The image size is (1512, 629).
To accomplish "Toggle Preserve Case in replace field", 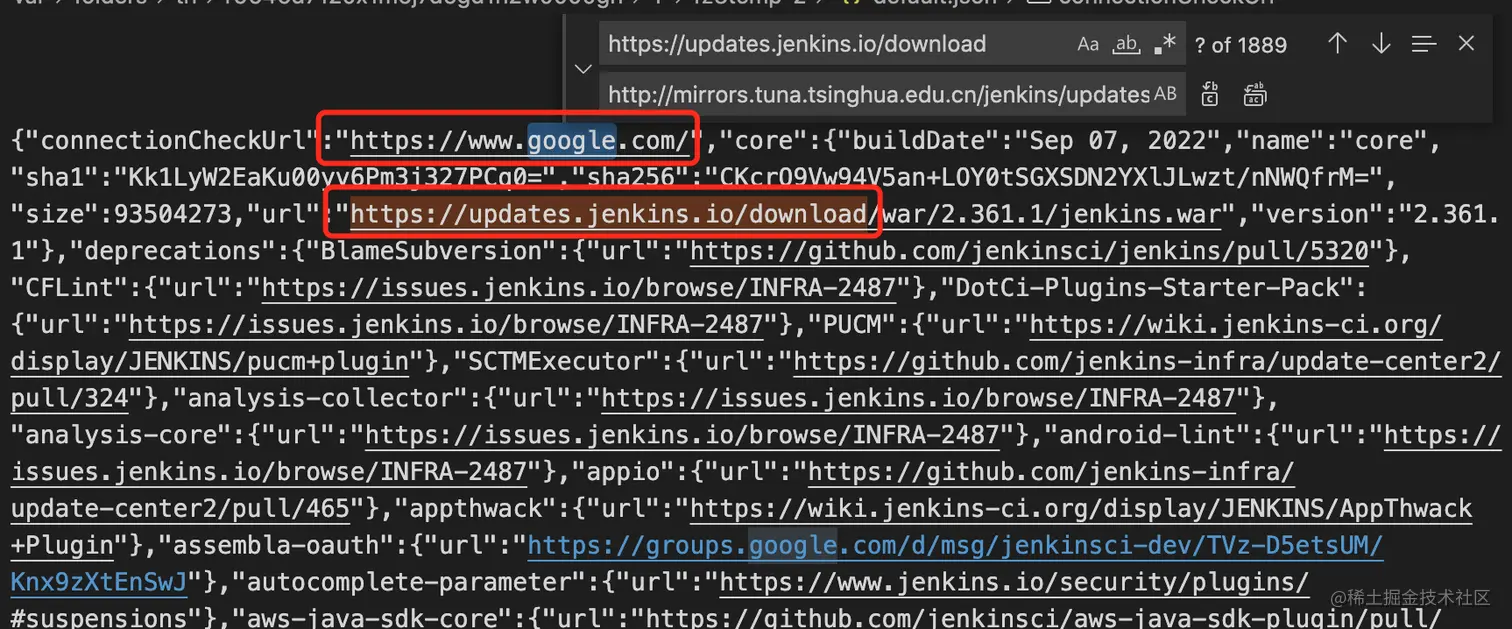I will coord(1165,94).
